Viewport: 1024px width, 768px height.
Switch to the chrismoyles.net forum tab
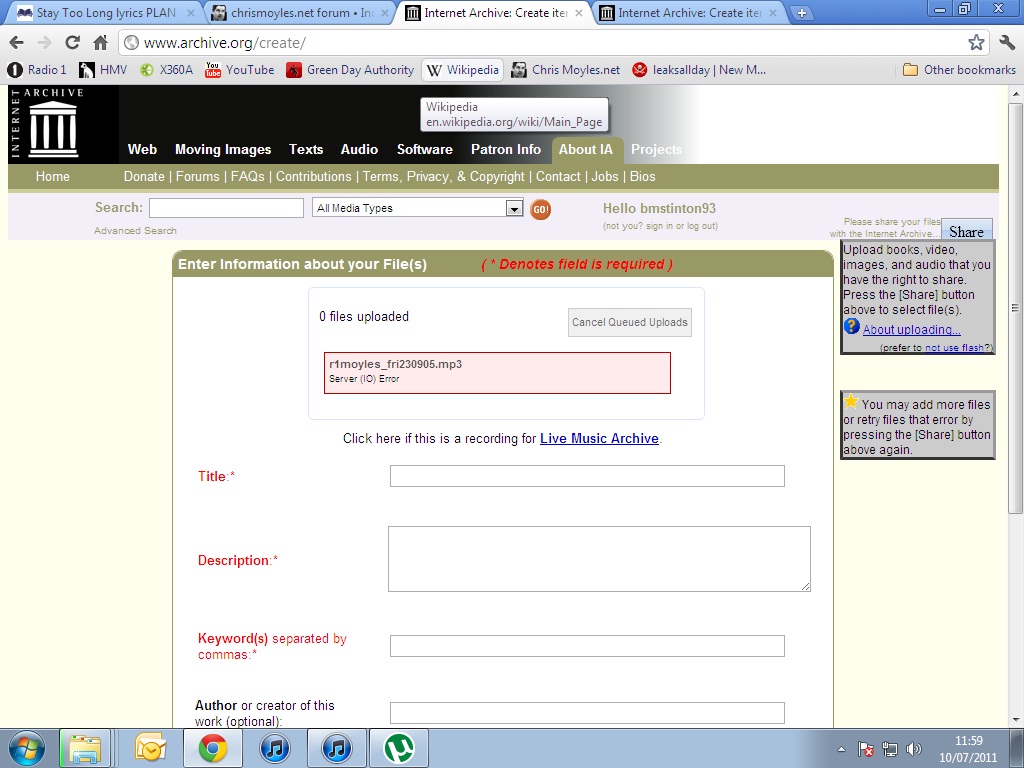298,13
